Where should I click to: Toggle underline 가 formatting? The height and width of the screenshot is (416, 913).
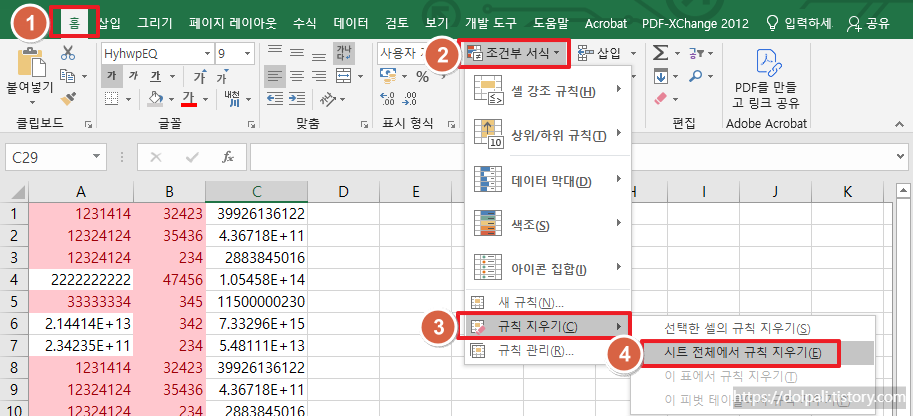[155, 76]
